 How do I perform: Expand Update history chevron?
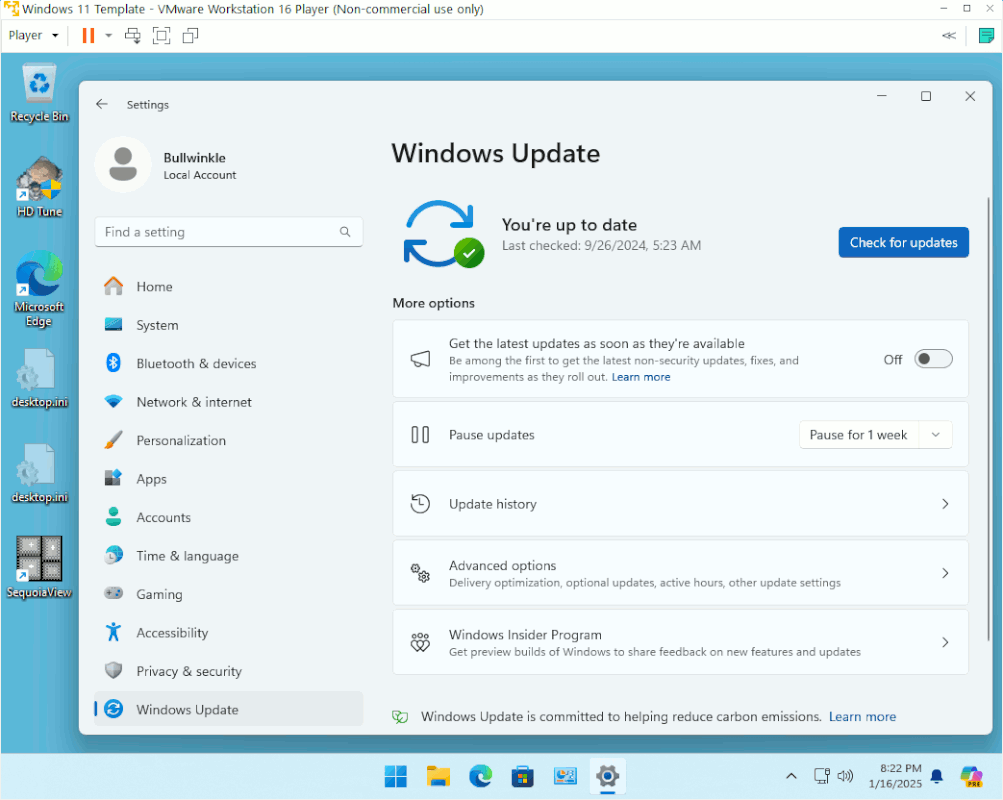[x=945, y=504]
